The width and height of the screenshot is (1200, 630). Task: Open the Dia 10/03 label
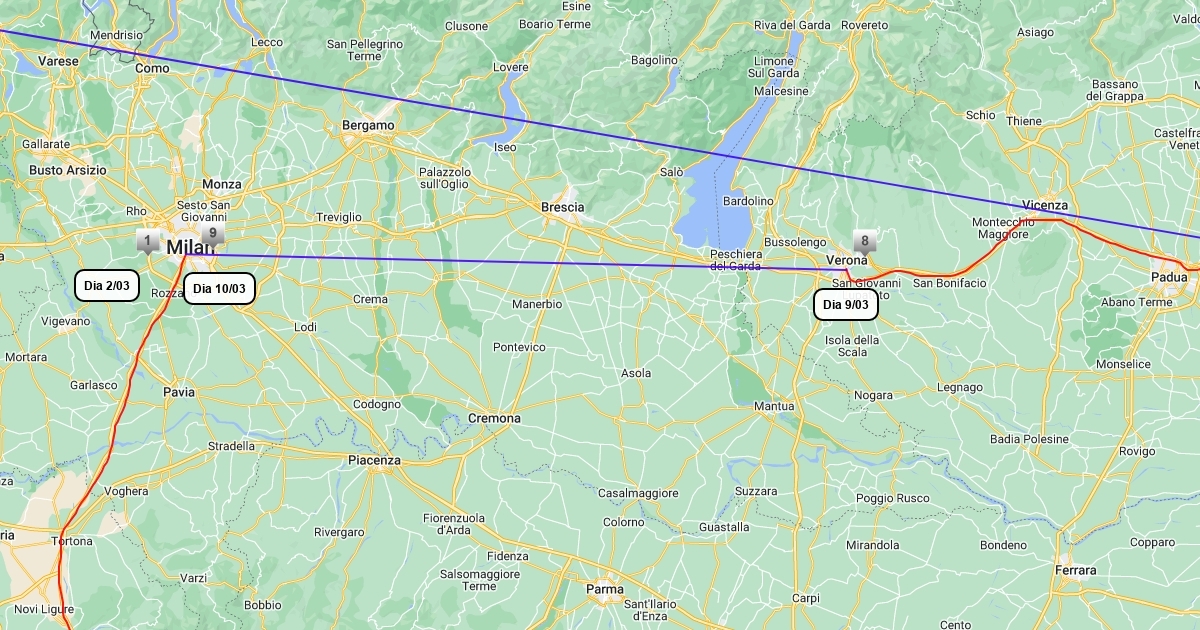[220, 289]
